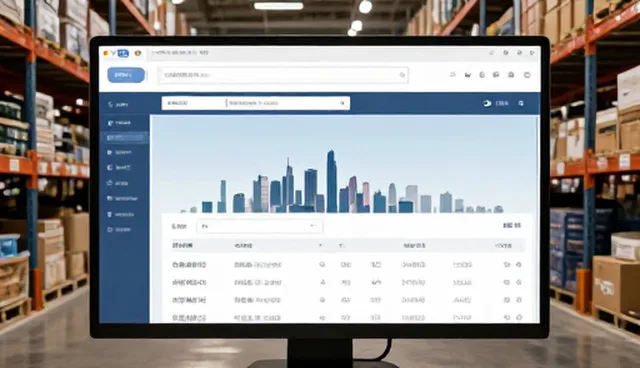Open the bell notification icon in the white header
Screen dimensions: 640x368
point(511,75)
